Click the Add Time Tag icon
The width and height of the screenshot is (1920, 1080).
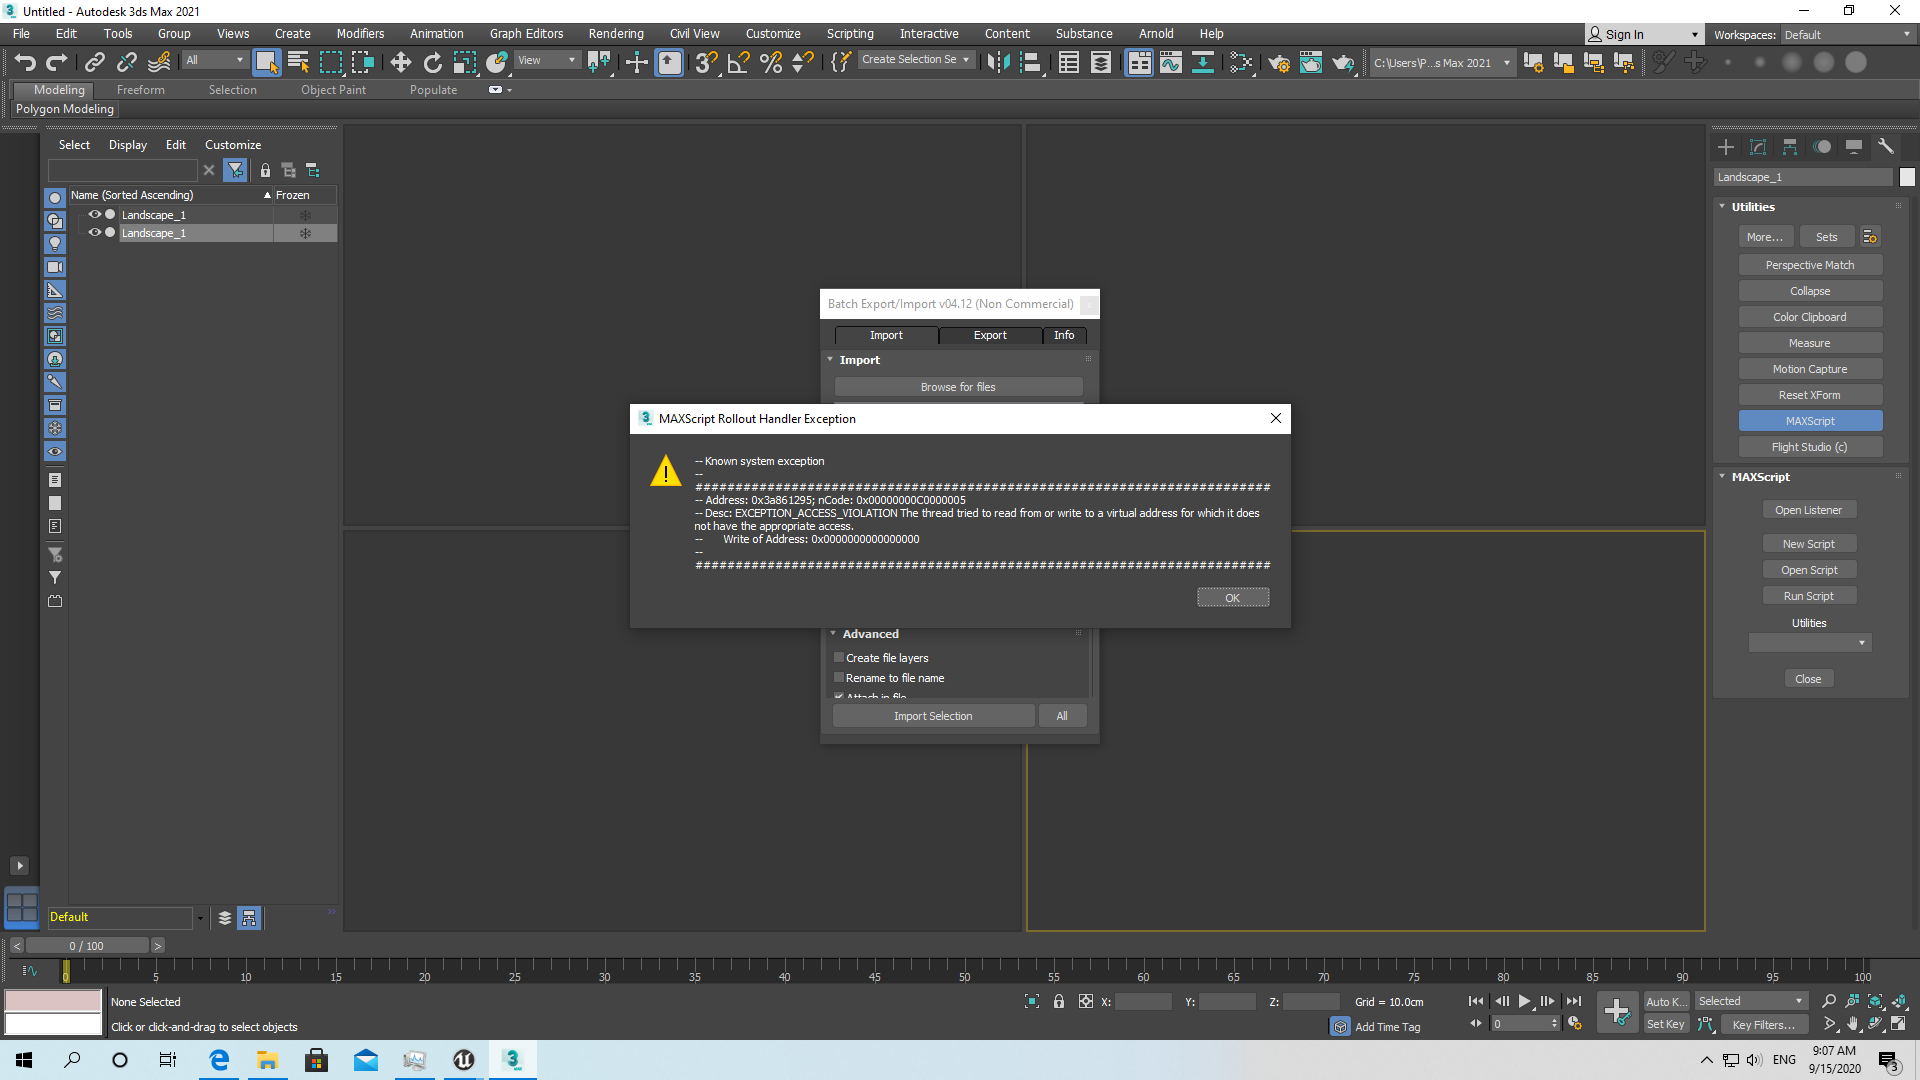point(1340,1027)
